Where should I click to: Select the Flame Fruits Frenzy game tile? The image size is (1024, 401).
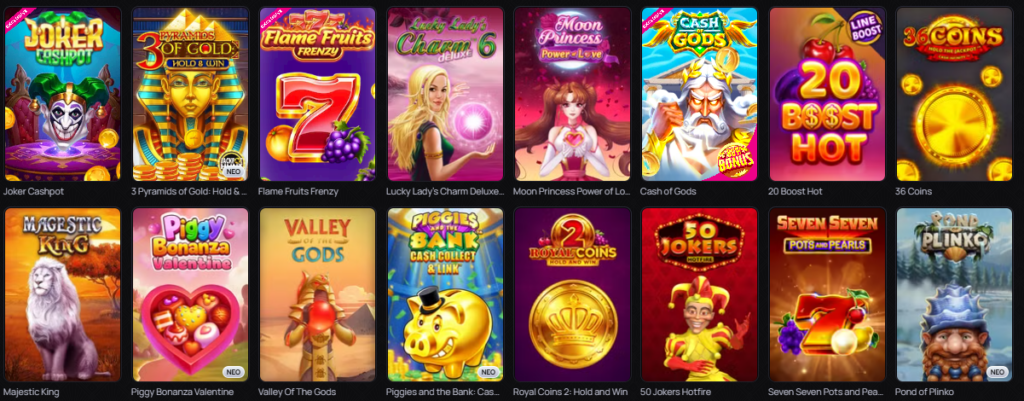[318, 94]
